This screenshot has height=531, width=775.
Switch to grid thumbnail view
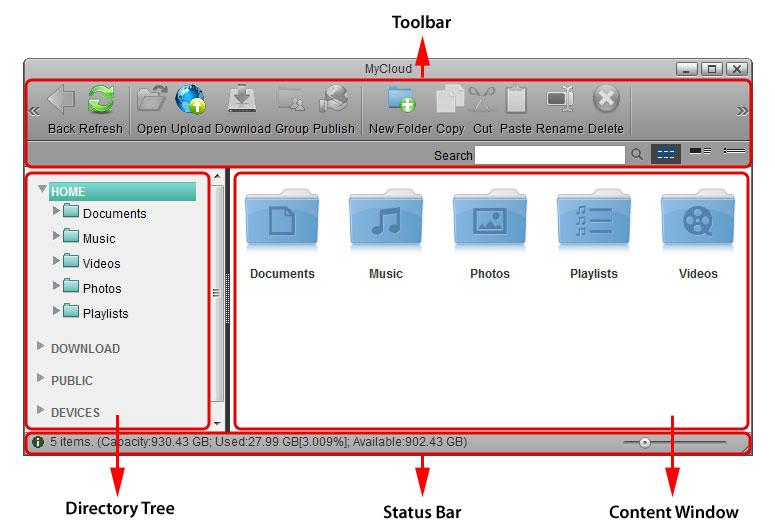[665, 153]
